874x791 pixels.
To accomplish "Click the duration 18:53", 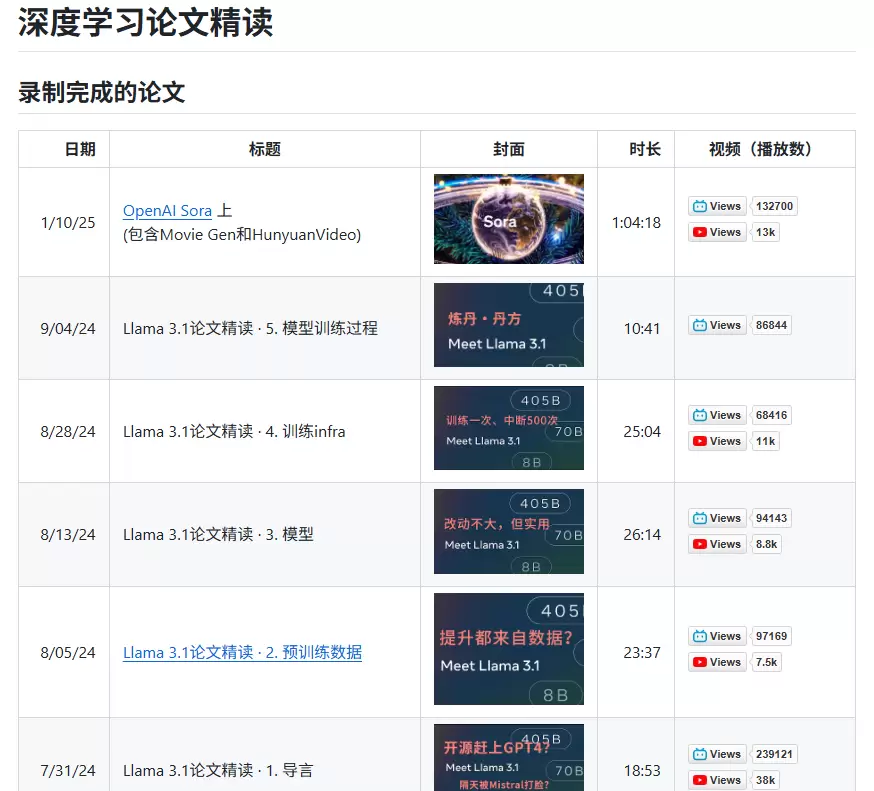I will click(642, 770).
